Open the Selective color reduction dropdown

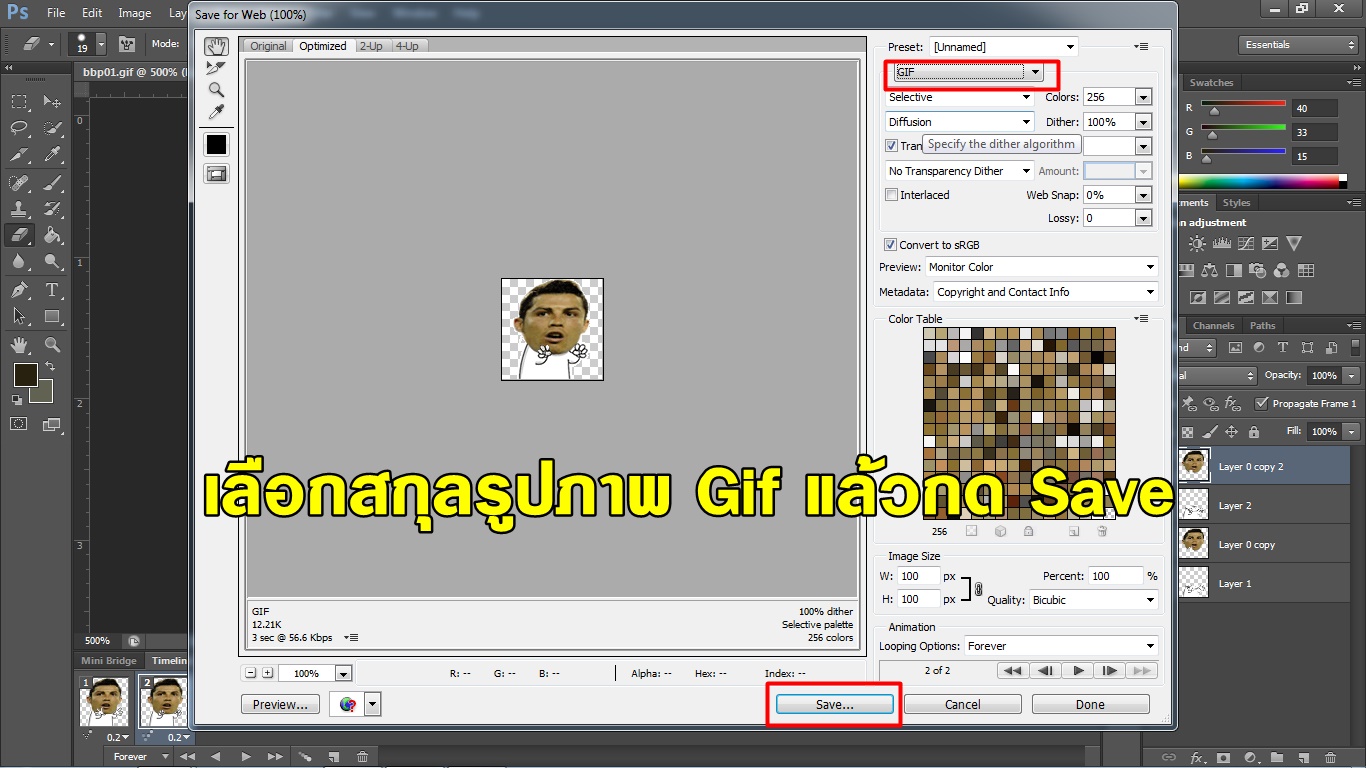(960, 97)
